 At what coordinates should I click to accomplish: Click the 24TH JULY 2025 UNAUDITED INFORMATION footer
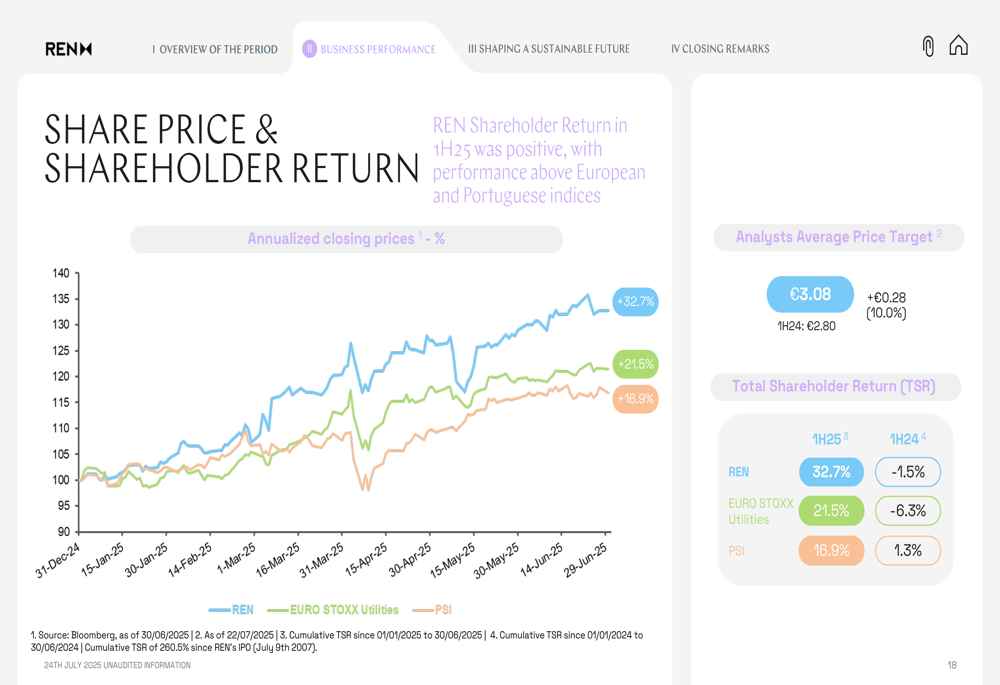tap(117, 665)
